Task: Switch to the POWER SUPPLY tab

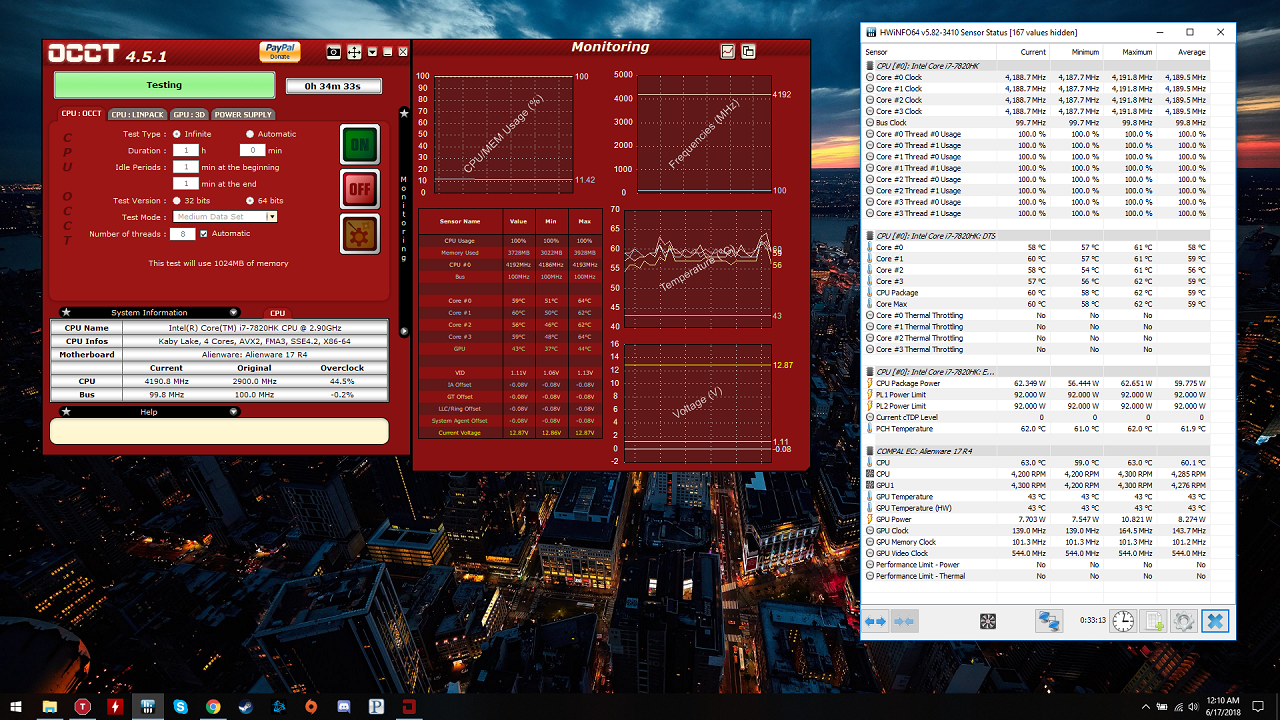Action: [x=243, y=114]
